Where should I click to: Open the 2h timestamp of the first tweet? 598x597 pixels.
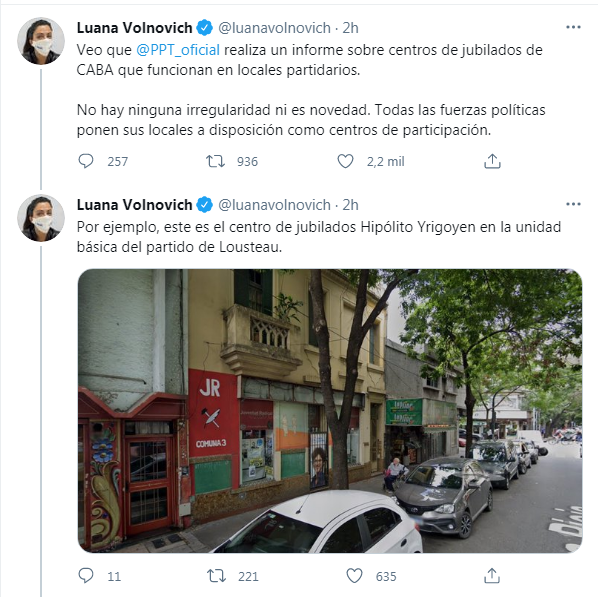tap(350, 28)
